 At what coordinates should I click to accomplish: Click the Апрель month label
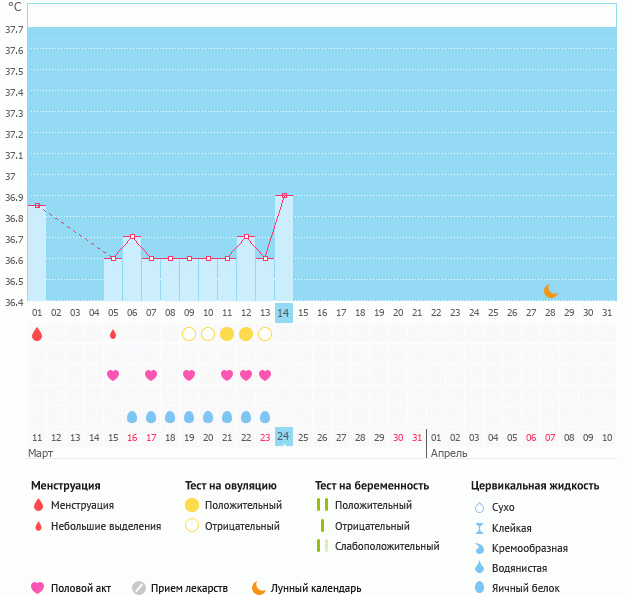click(x=448, y=453)
